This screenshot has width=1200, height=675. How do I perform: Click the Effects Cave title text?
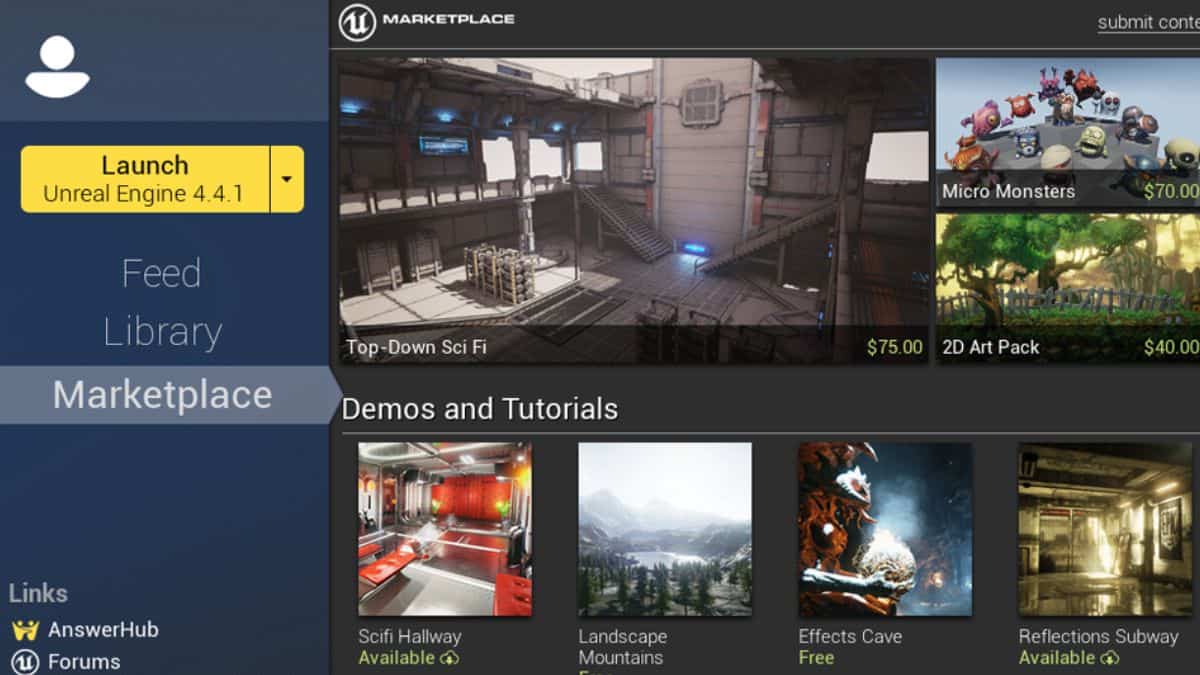(x=850, y=636)
